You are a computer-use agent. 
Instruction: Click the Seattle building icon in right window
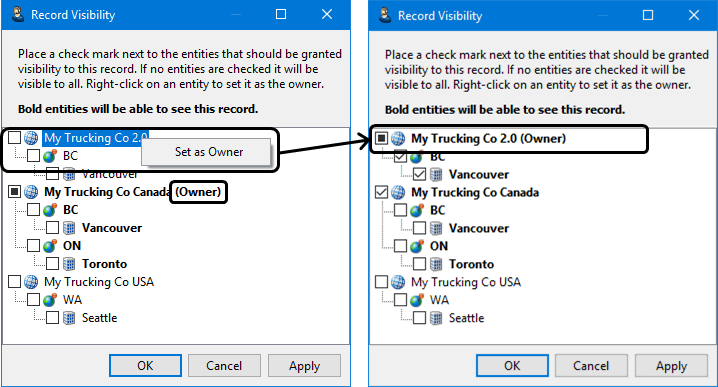(x=436, y=318)
